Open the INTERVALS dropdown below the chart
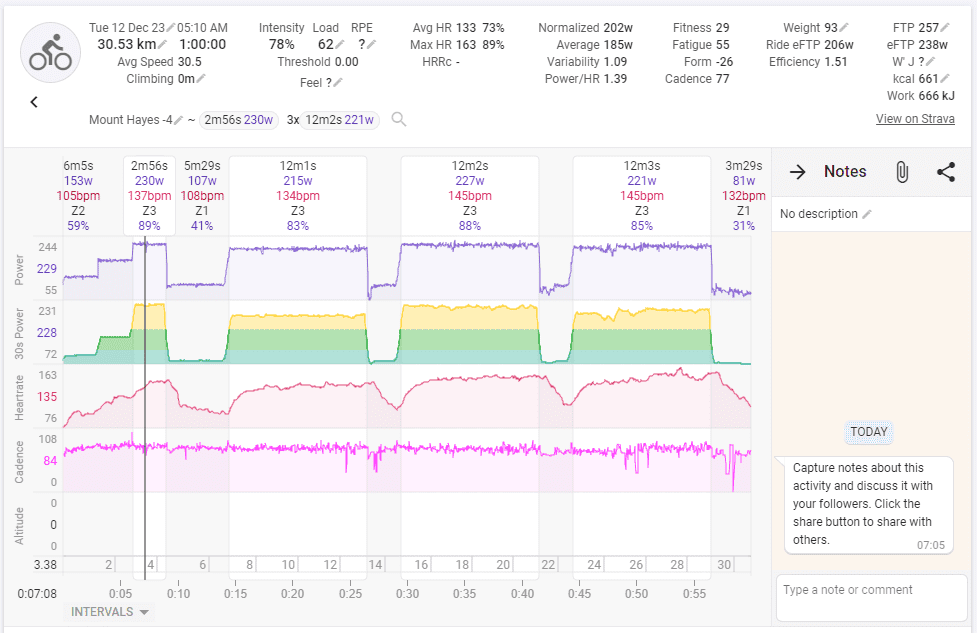 coord(110,612)
